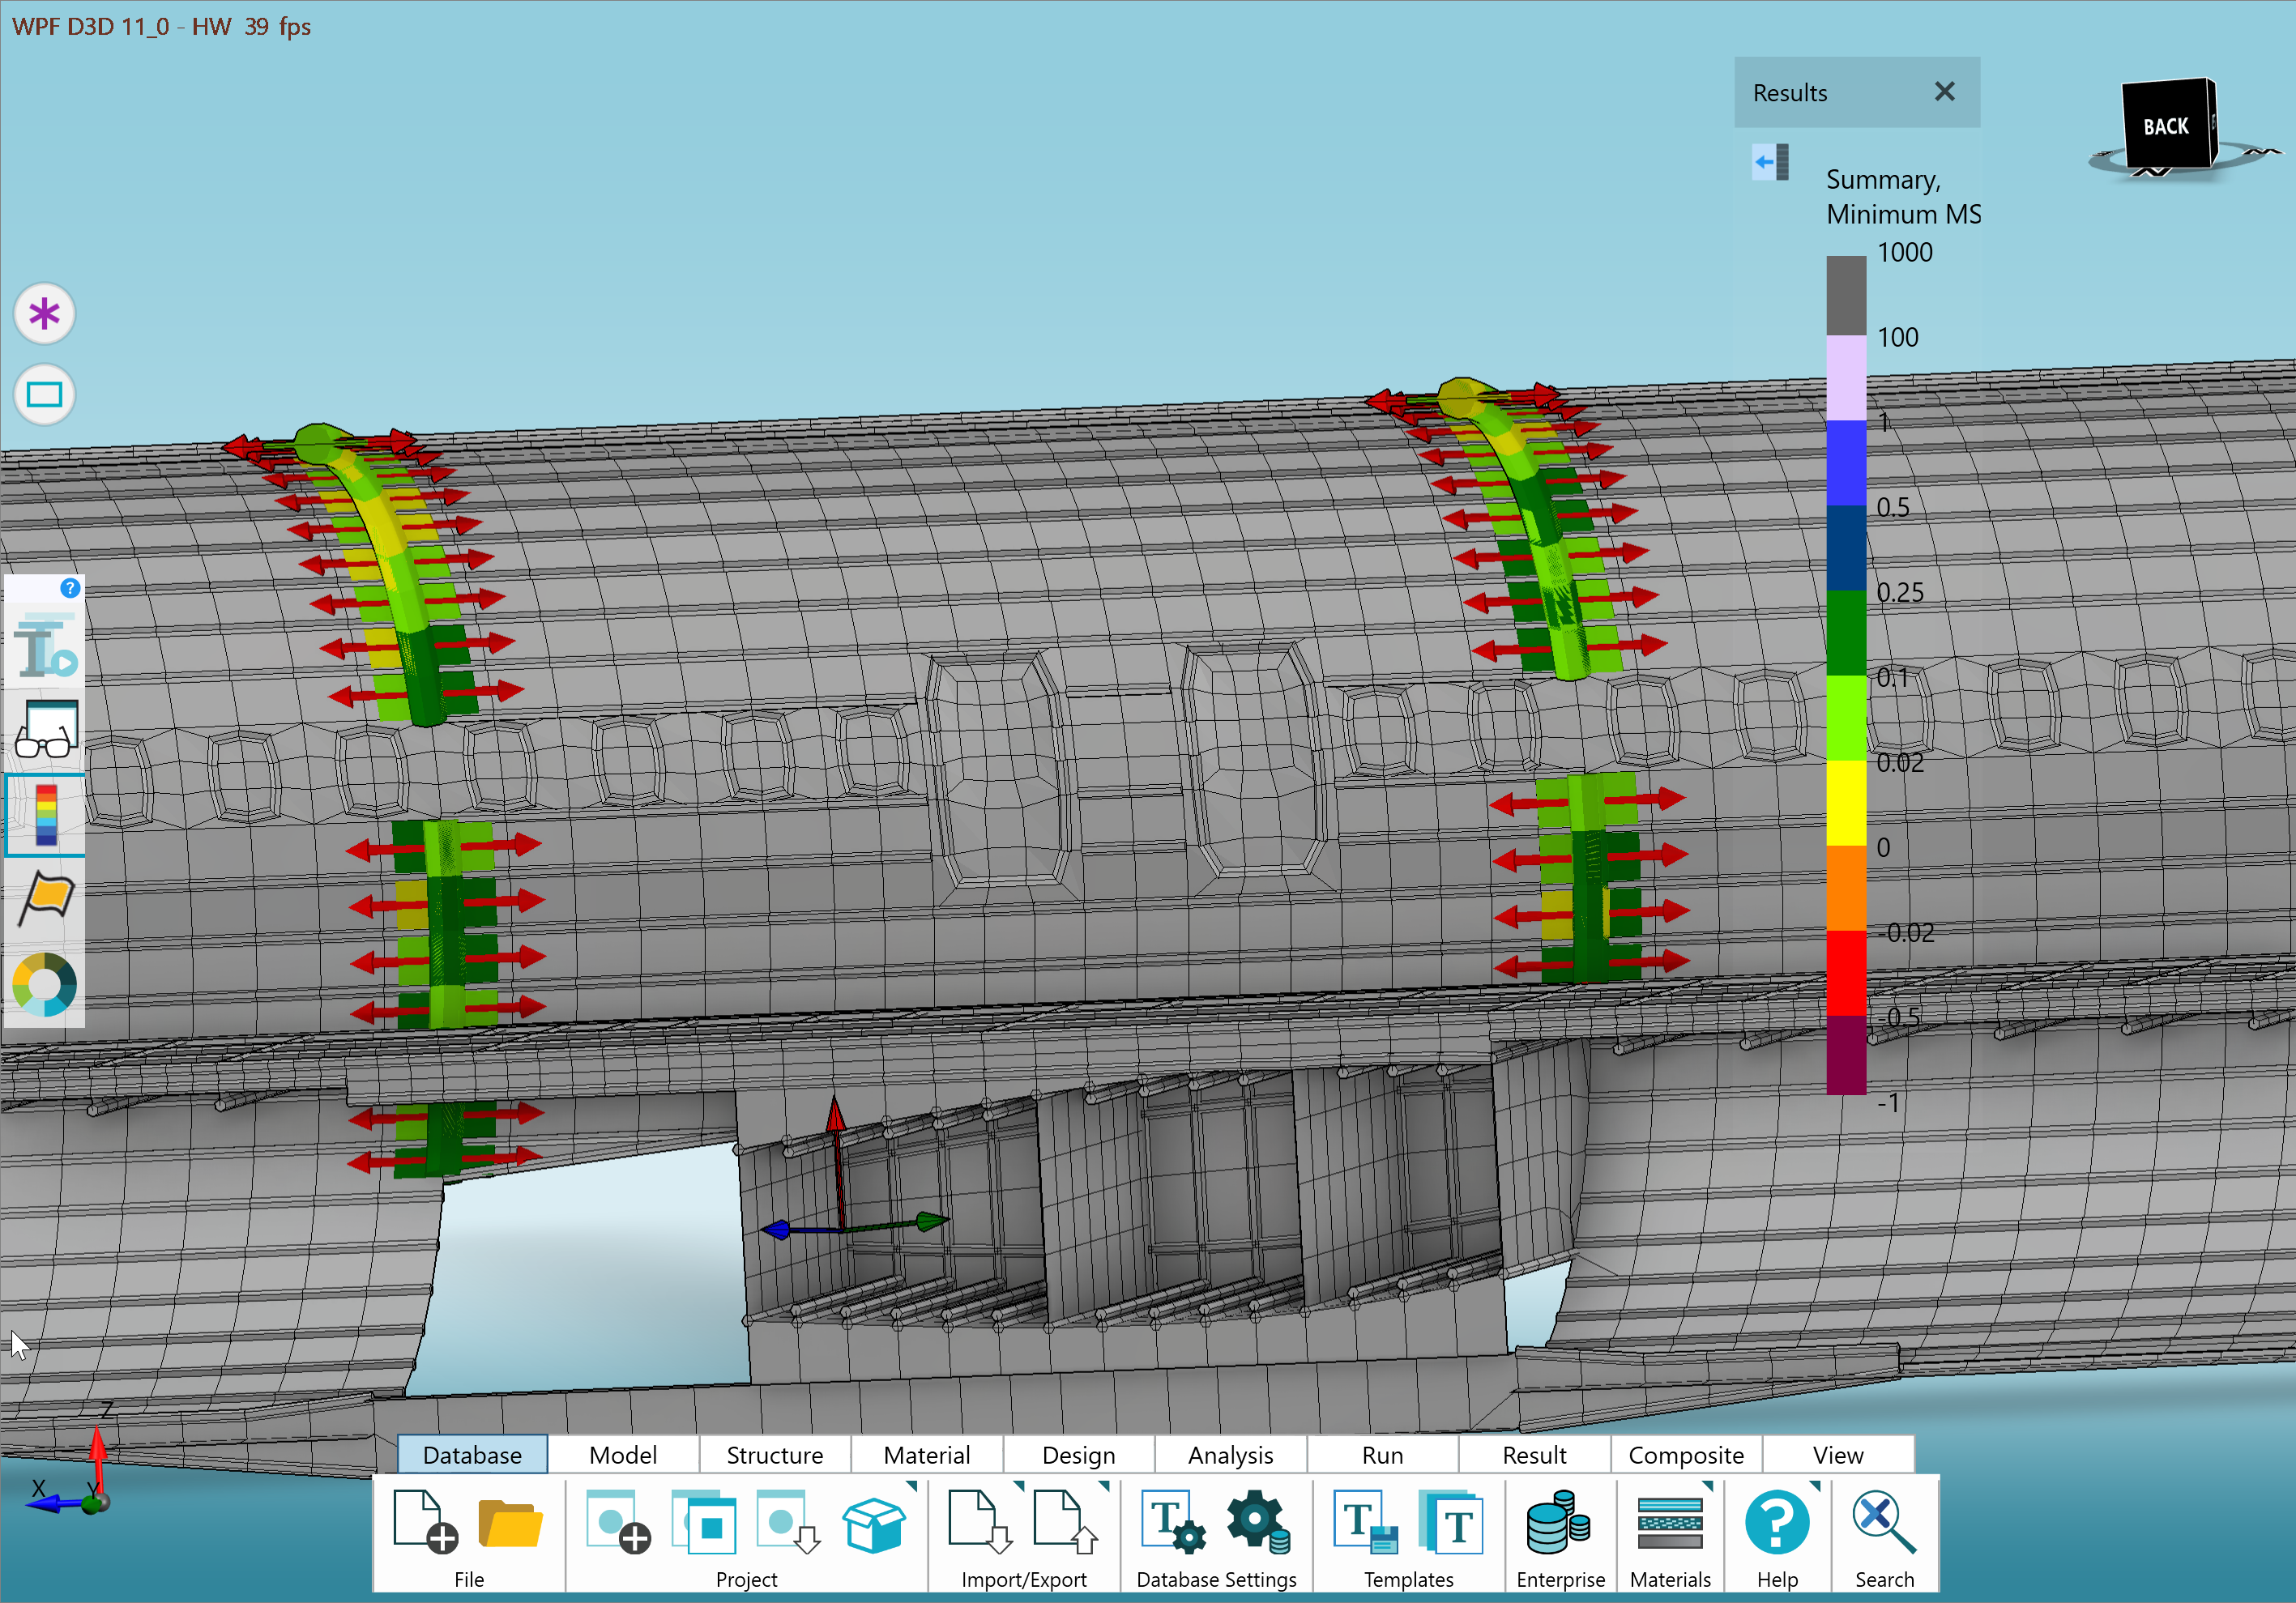Click the project download arrow icon
Image resolution: width=2296 pixels, height=1603 pixels.
tap(789, 1521)
